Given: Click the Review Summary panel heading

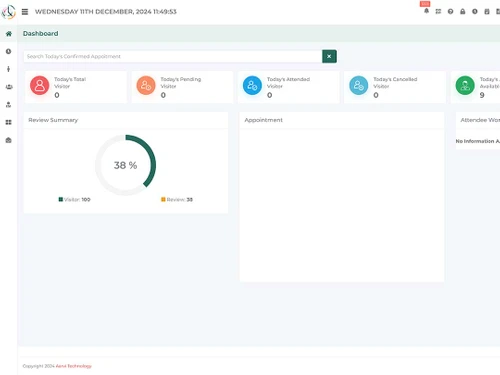Looking at the screenshot, I should [x=53, y=120].
